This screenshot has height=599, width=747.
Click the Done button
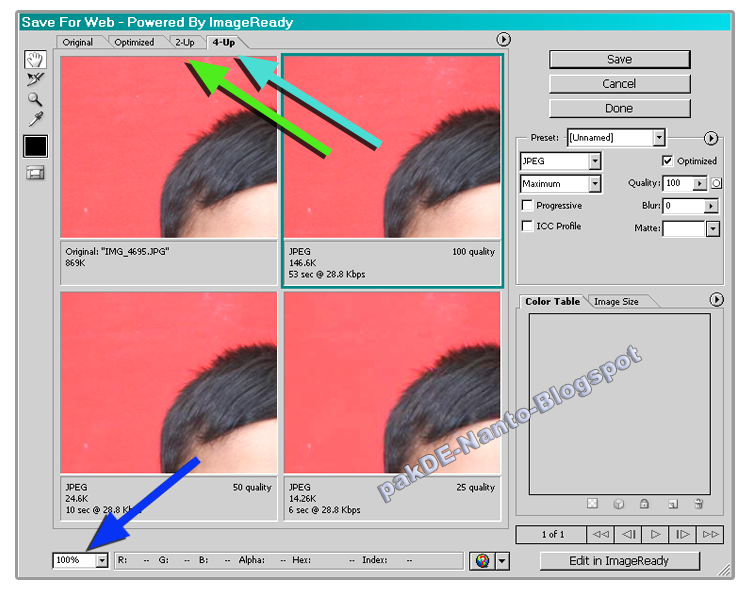(x=619, y=109)
